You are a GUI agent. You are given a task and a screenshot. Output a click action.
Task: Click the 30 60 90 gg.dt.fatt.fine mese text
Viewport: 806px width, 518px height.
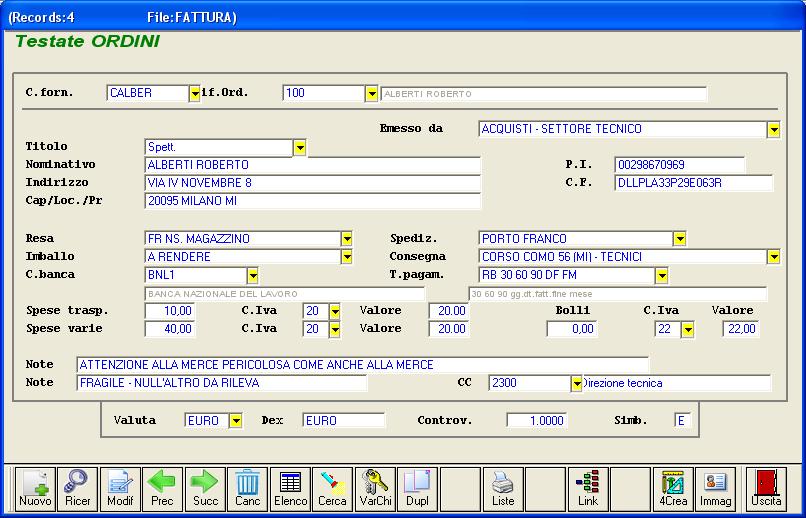coord(532,294)
